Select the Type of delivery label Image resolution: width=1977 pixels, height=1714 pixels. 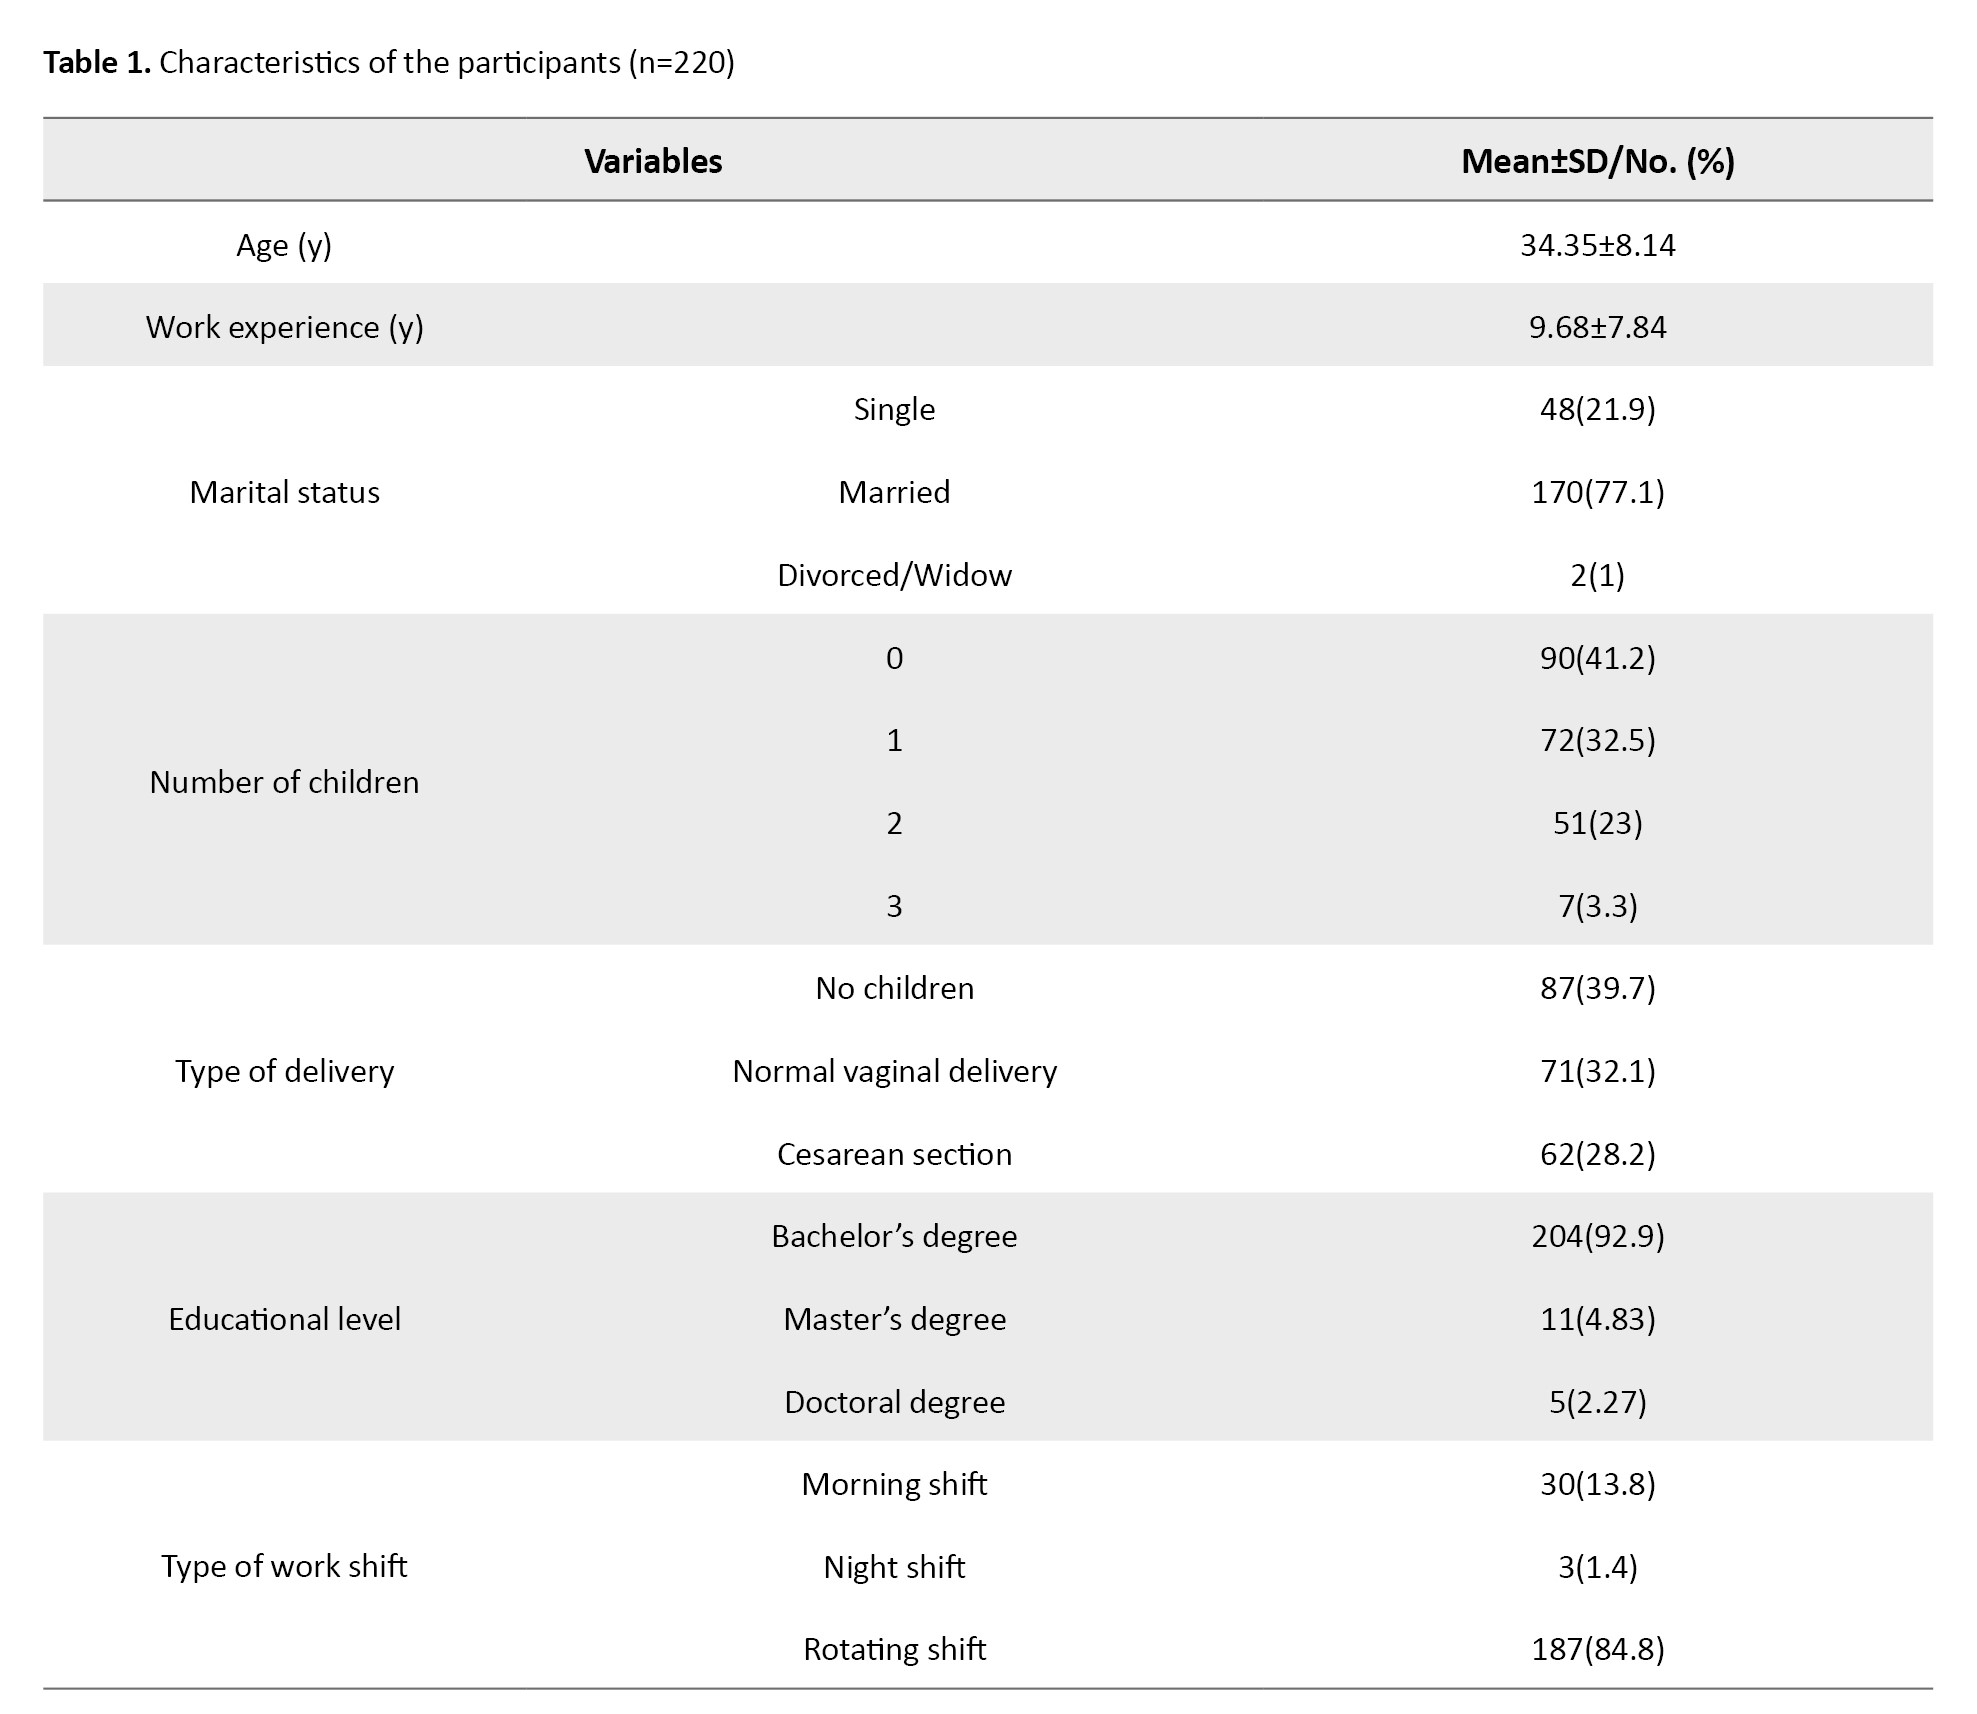tap(284, 1071)
